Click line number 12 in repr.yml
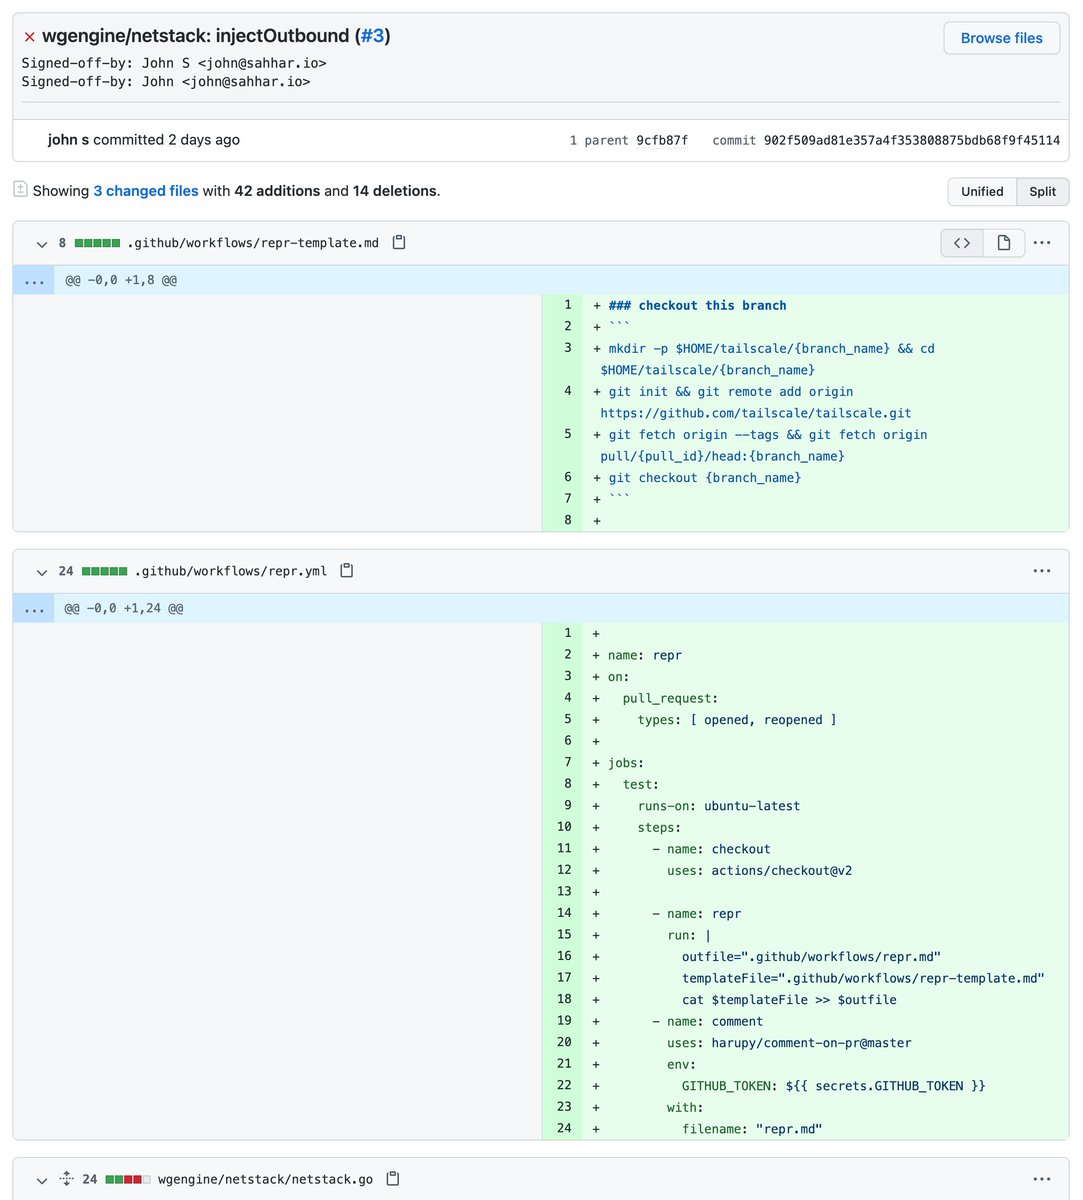The image size is (1083, 1200). (564, 870)
